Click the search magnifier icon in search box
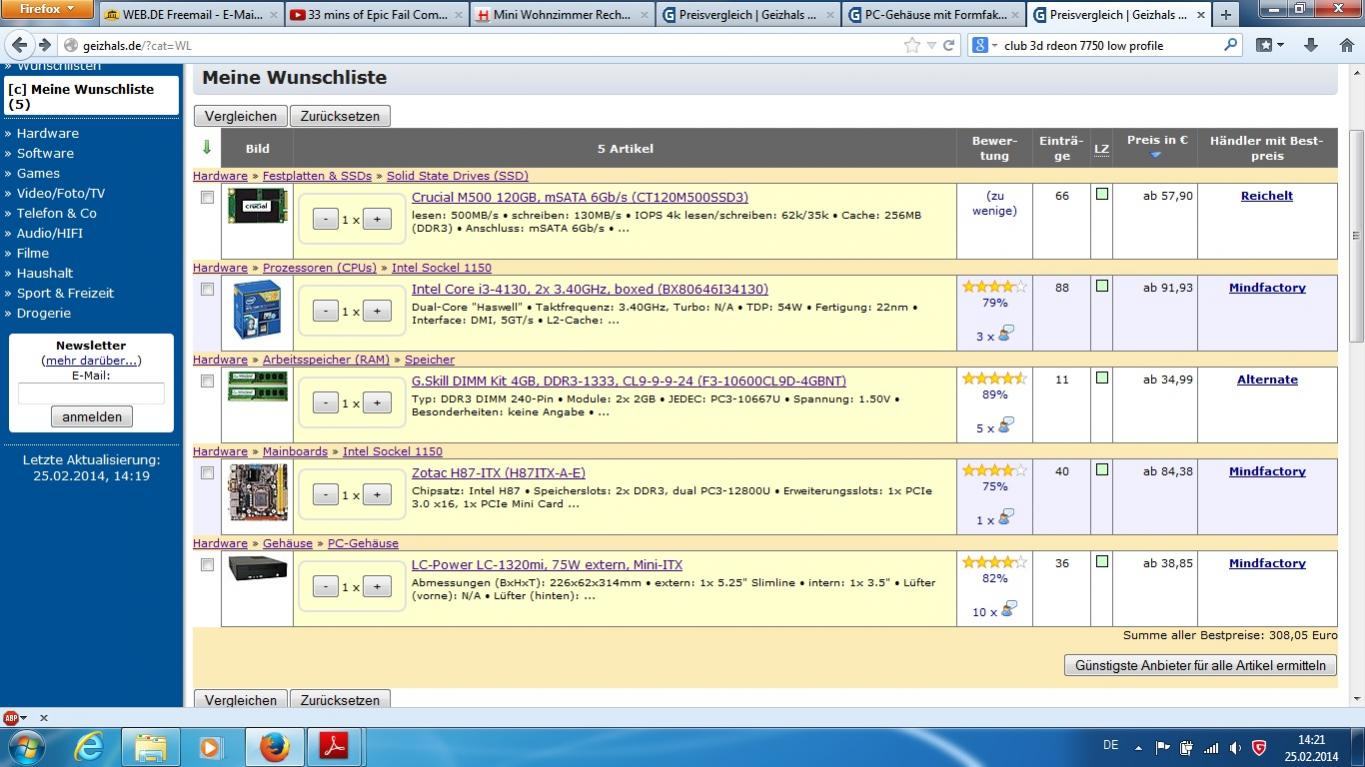The image size is (1365, 767). pos(1231,45)
